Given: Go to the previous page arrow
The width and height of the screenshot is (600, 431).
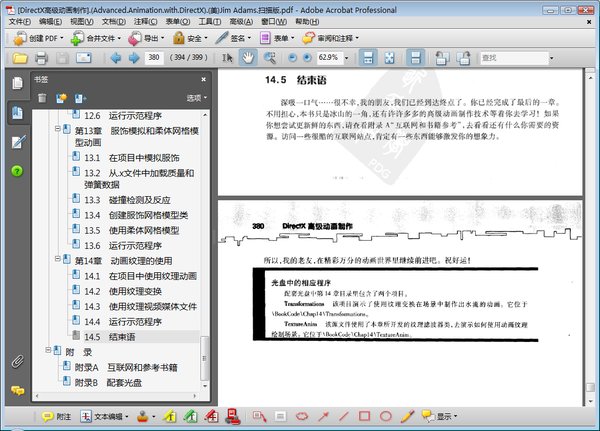Looking at the screenshot, I should tap(115, 58).
